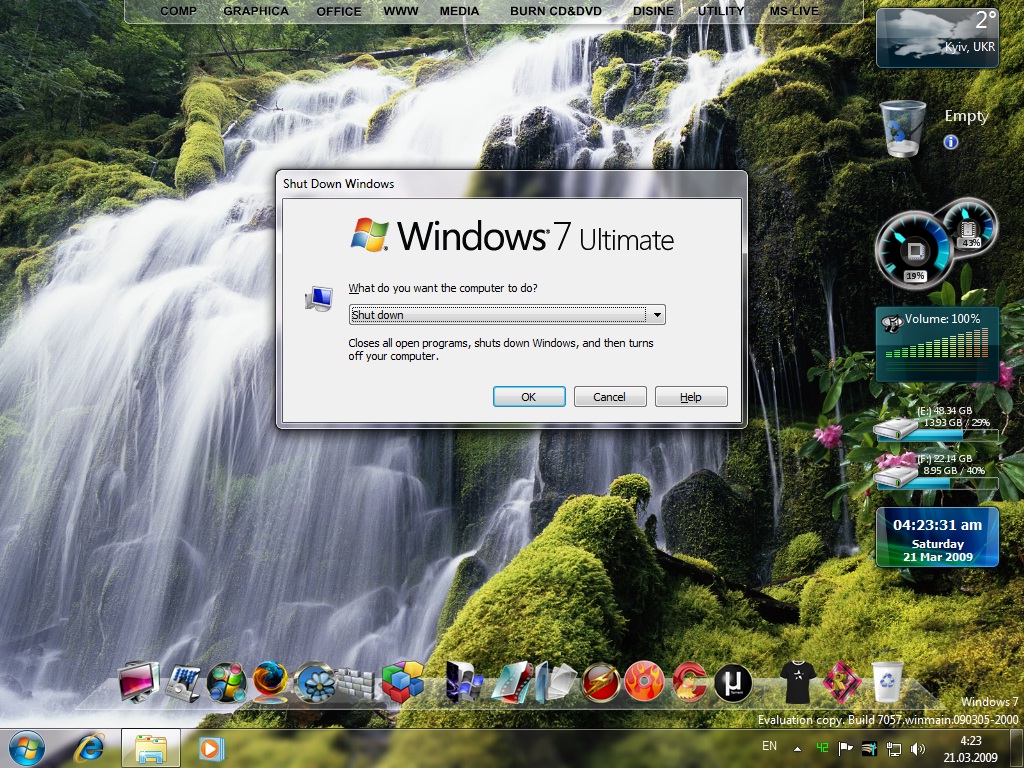Open the DISINE menu
The height and width of the screenshot is (768, 1024).
pos(653,11)
